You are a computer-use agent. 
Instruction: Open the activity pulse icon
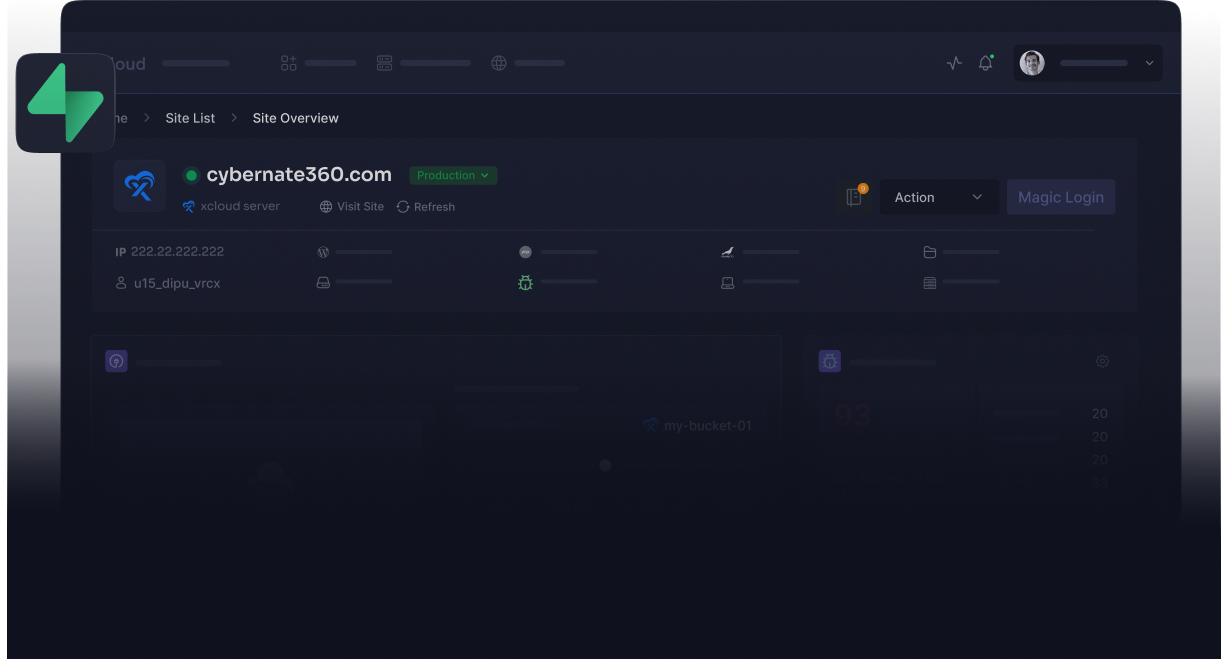pyautogui.click(x=954, y=63)
